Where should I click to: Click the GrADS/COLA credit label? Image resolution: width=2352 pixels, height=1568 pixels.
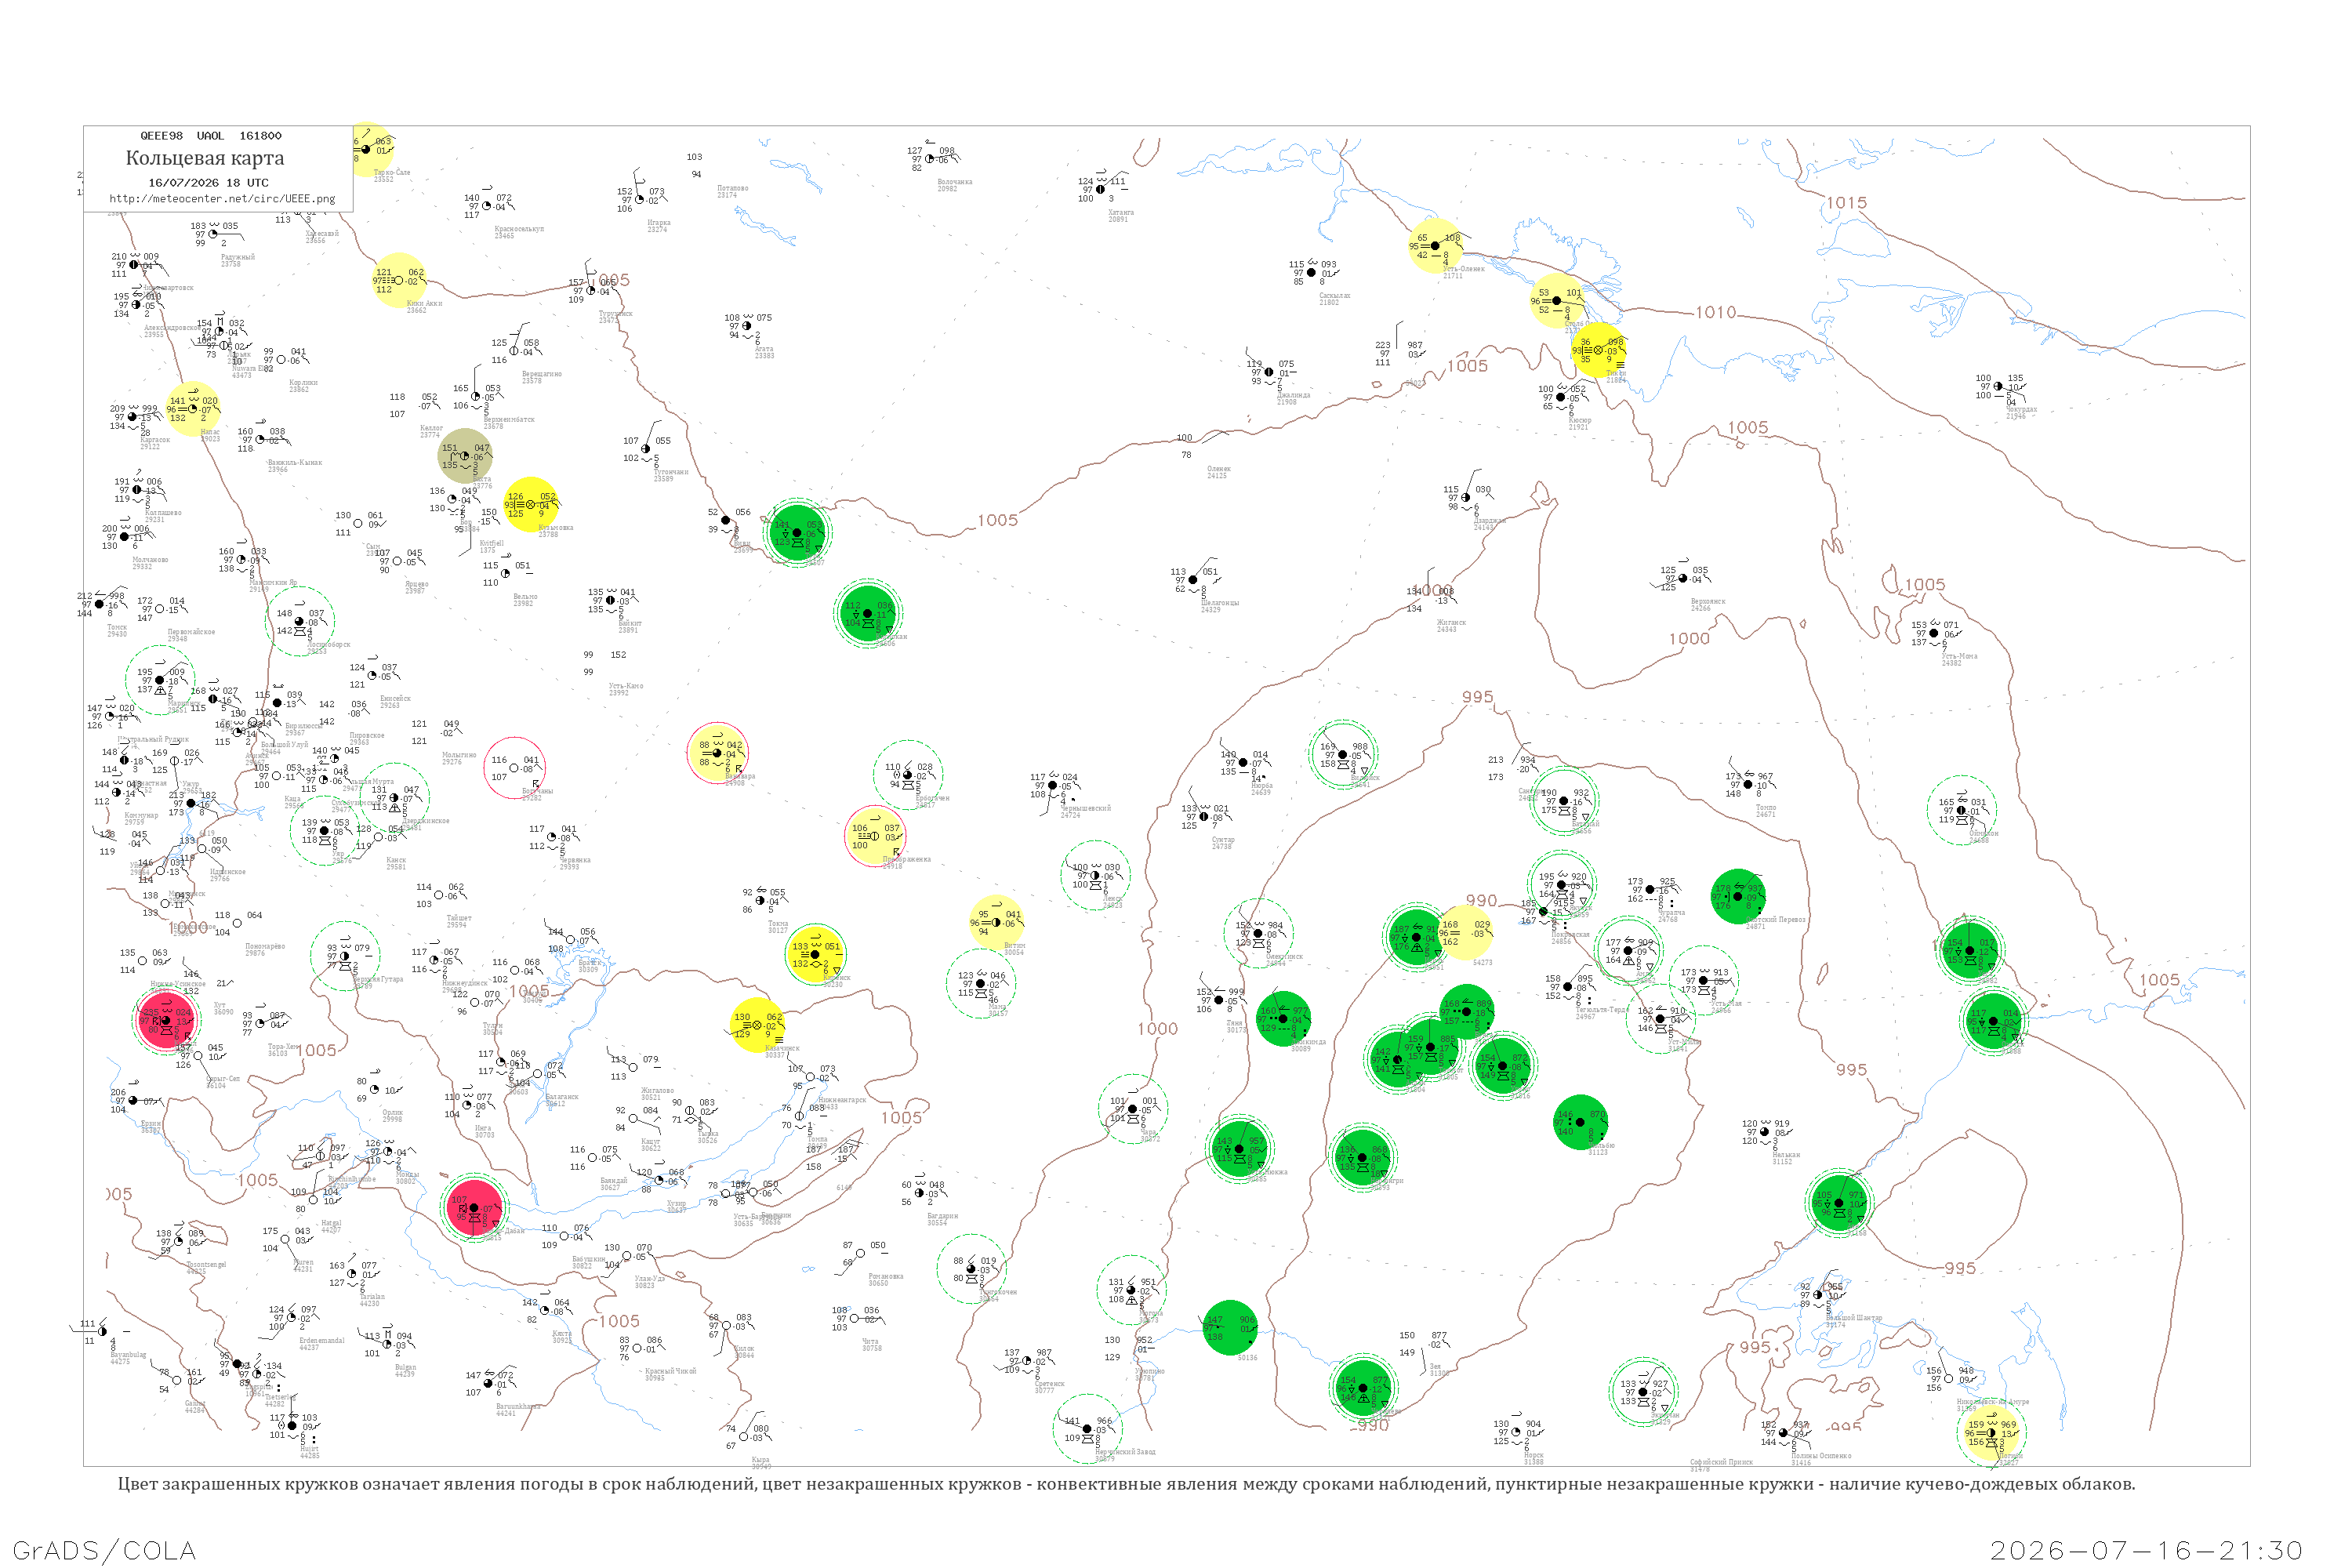tap(104, 1550)
